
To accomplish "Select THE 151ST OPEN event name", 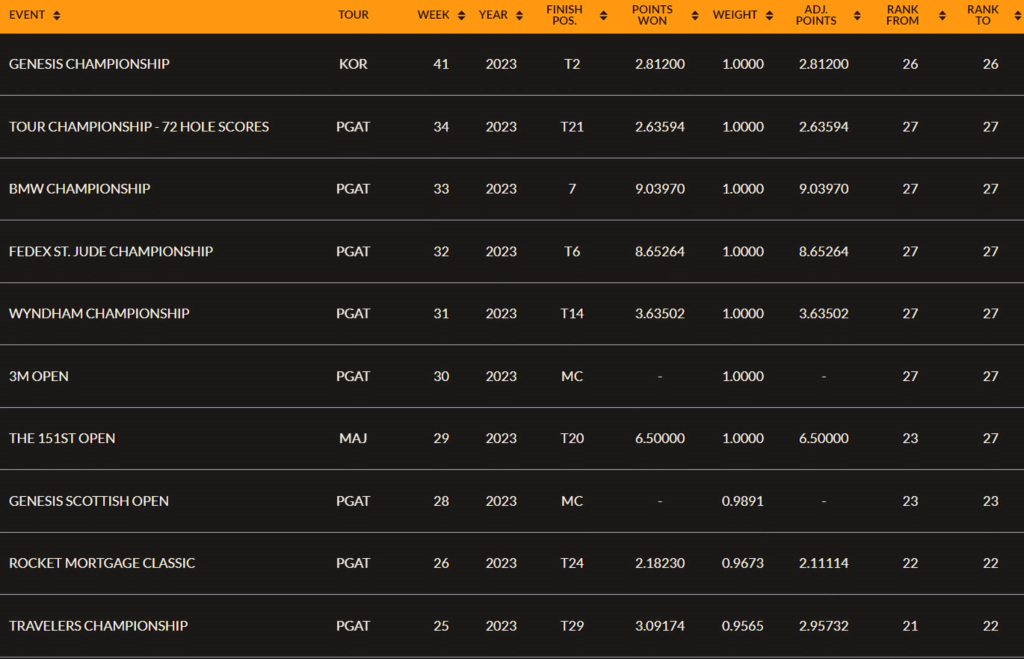I will point(62,438).
